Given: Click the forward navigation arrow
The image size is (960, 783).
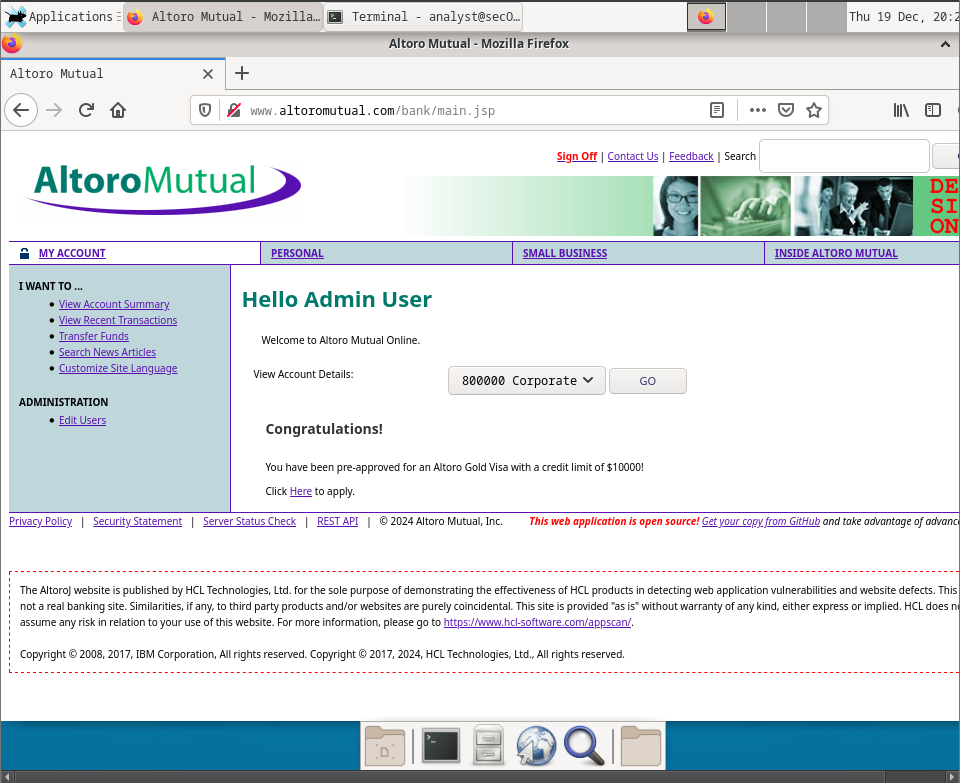Looking at the screenshot, I should click(x=54, y=110).
